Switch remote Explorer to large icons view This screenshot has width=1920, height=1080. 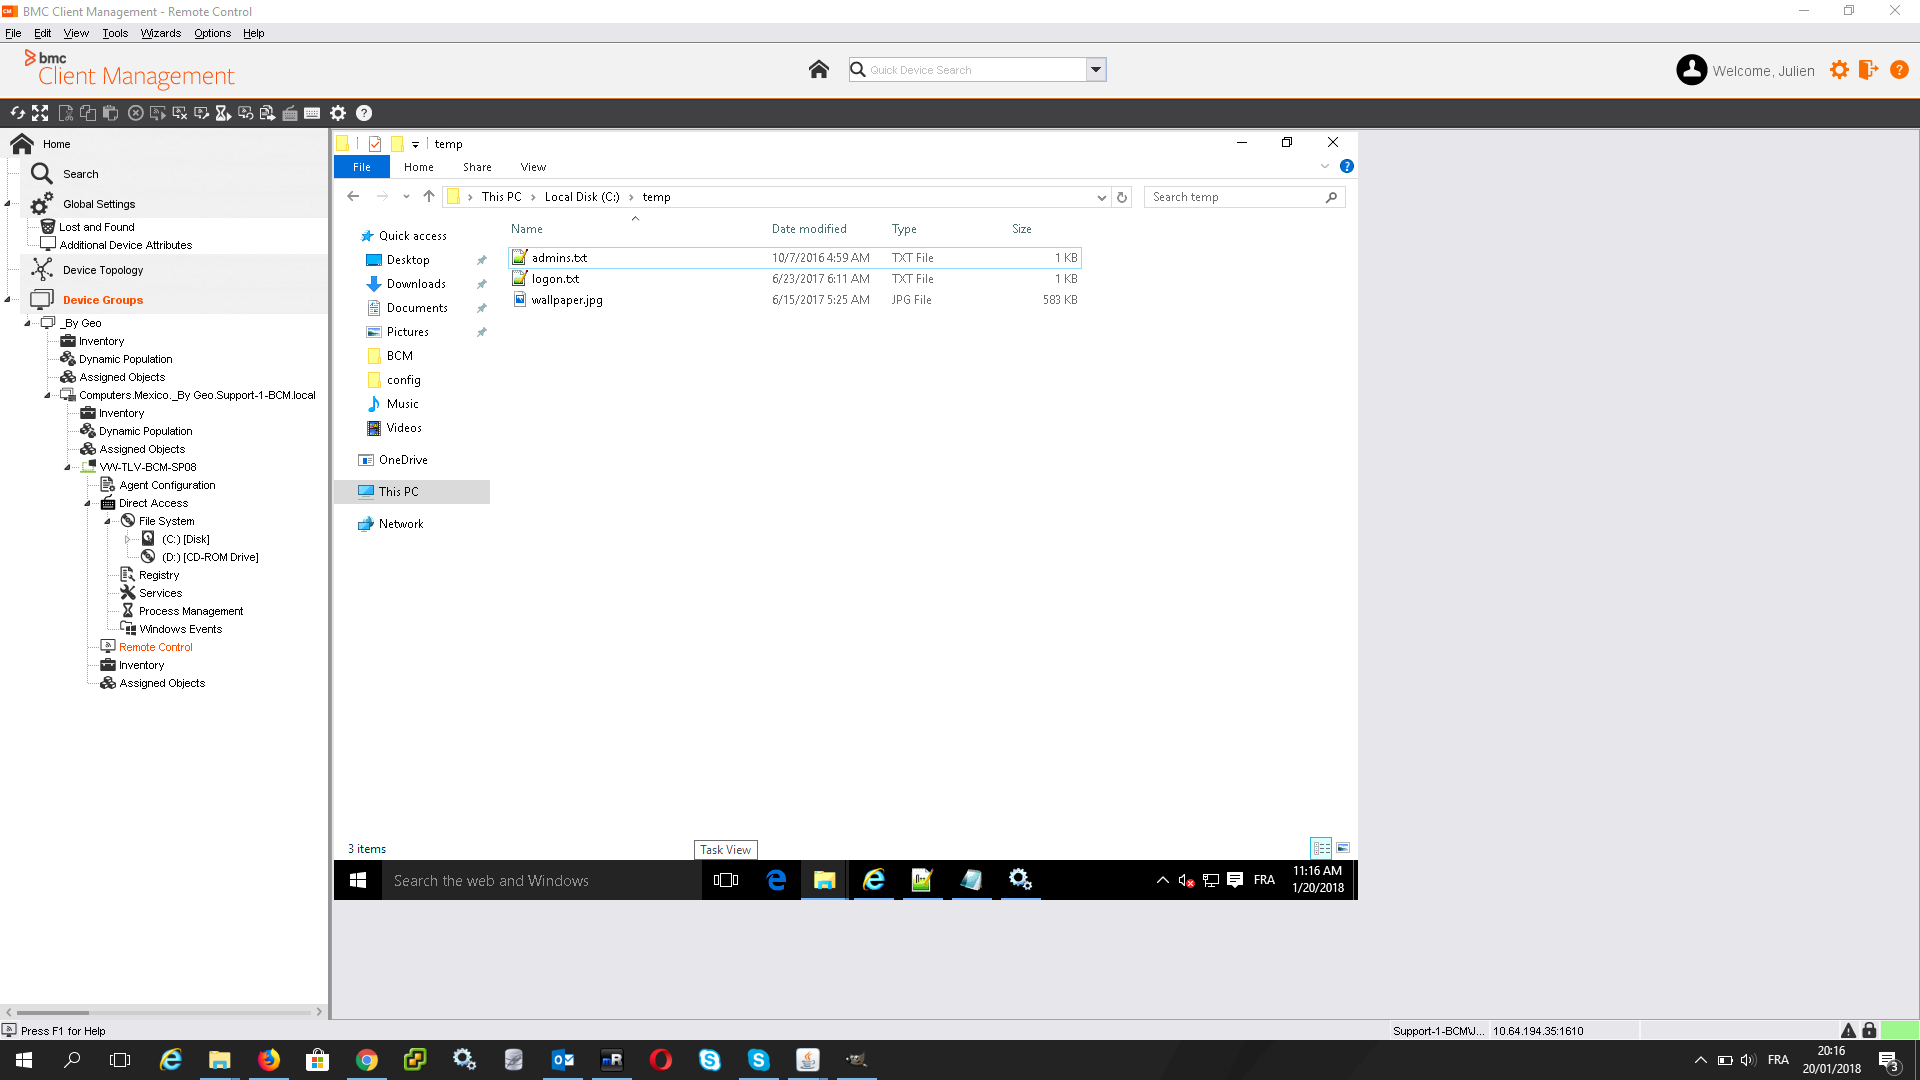coord(1343,848)
